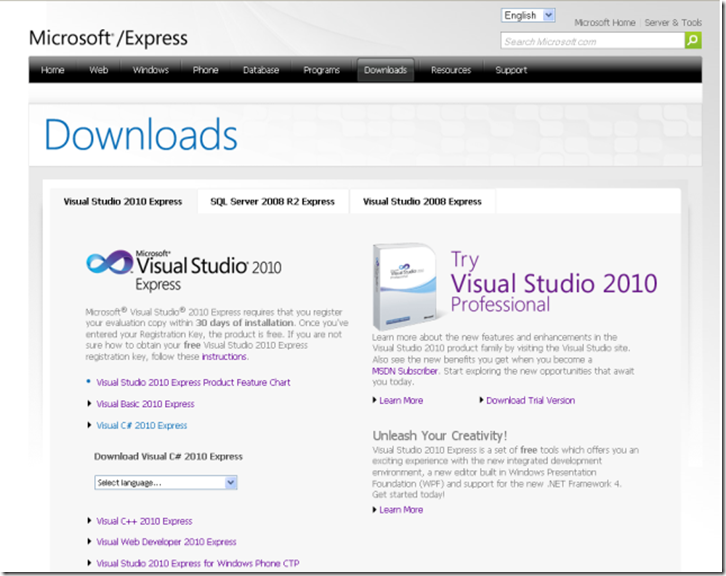The image size is (726, 576).
Task: Open the MSDN Subscriber link
Action: point(405,371)
